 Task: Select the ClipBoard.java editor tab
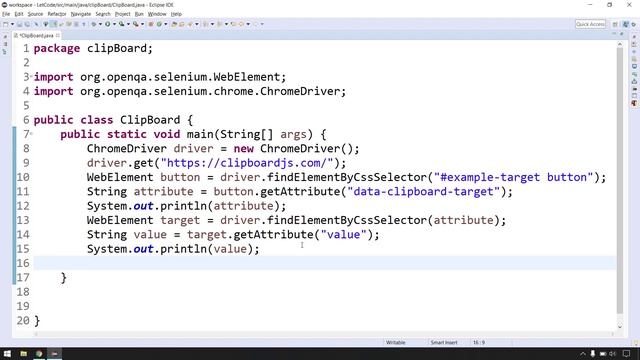click(36, 36)
